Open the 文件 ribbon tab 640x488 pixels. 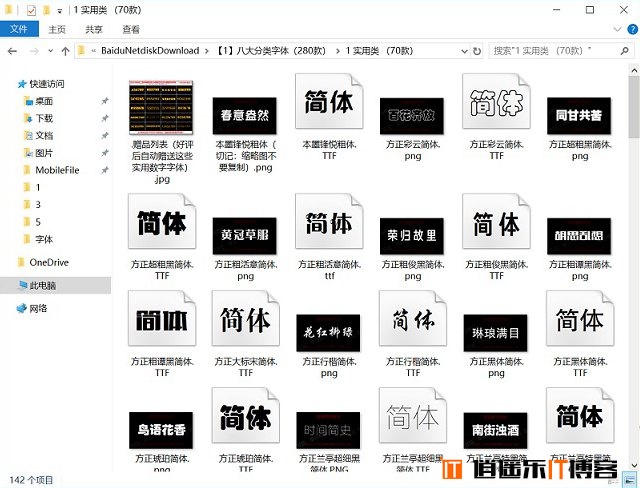click(19, 29)
